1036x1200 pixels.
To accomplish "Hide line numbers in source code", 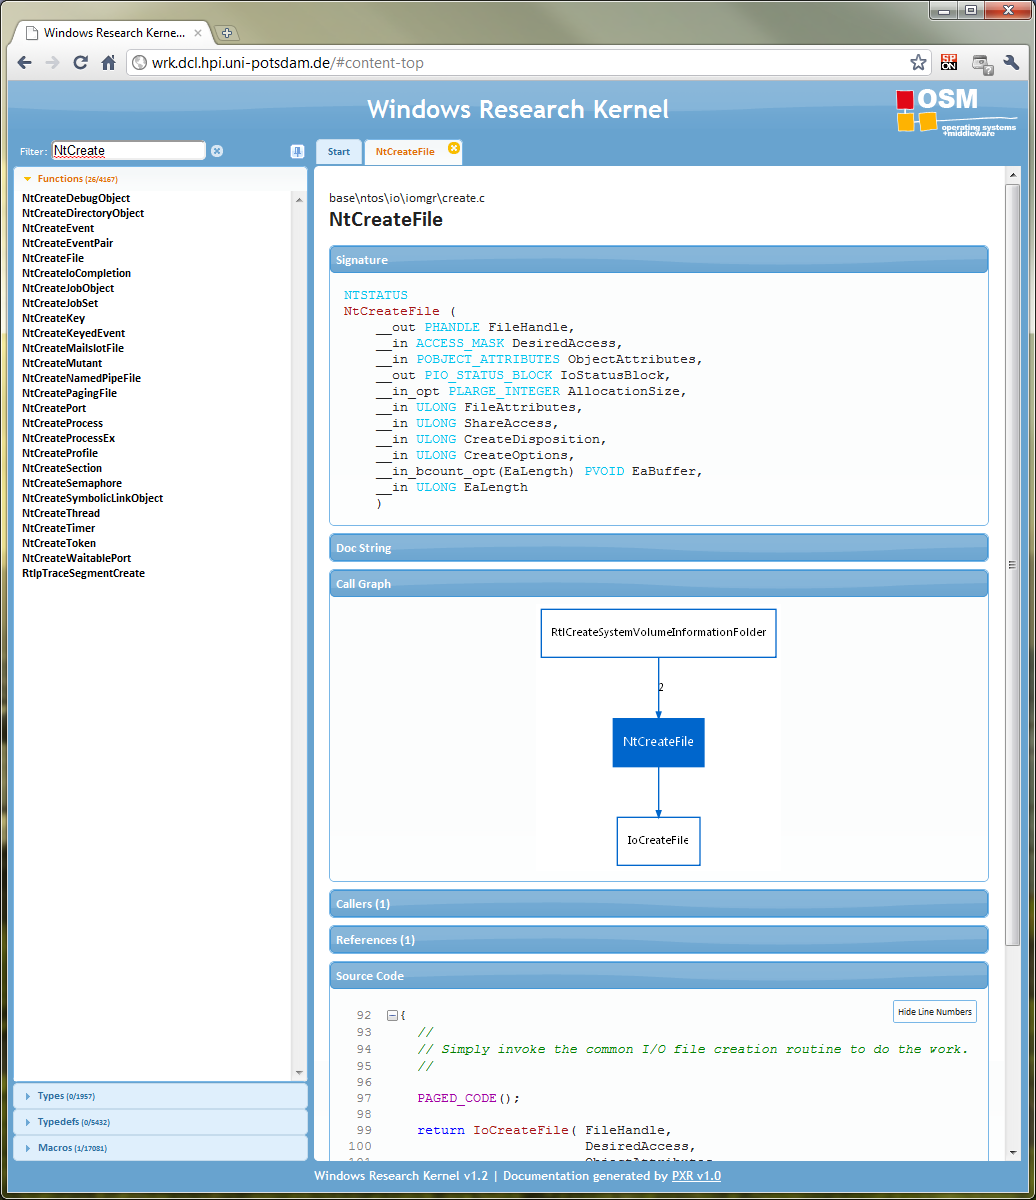I will pyautogui.click(x=934, y=1012).
